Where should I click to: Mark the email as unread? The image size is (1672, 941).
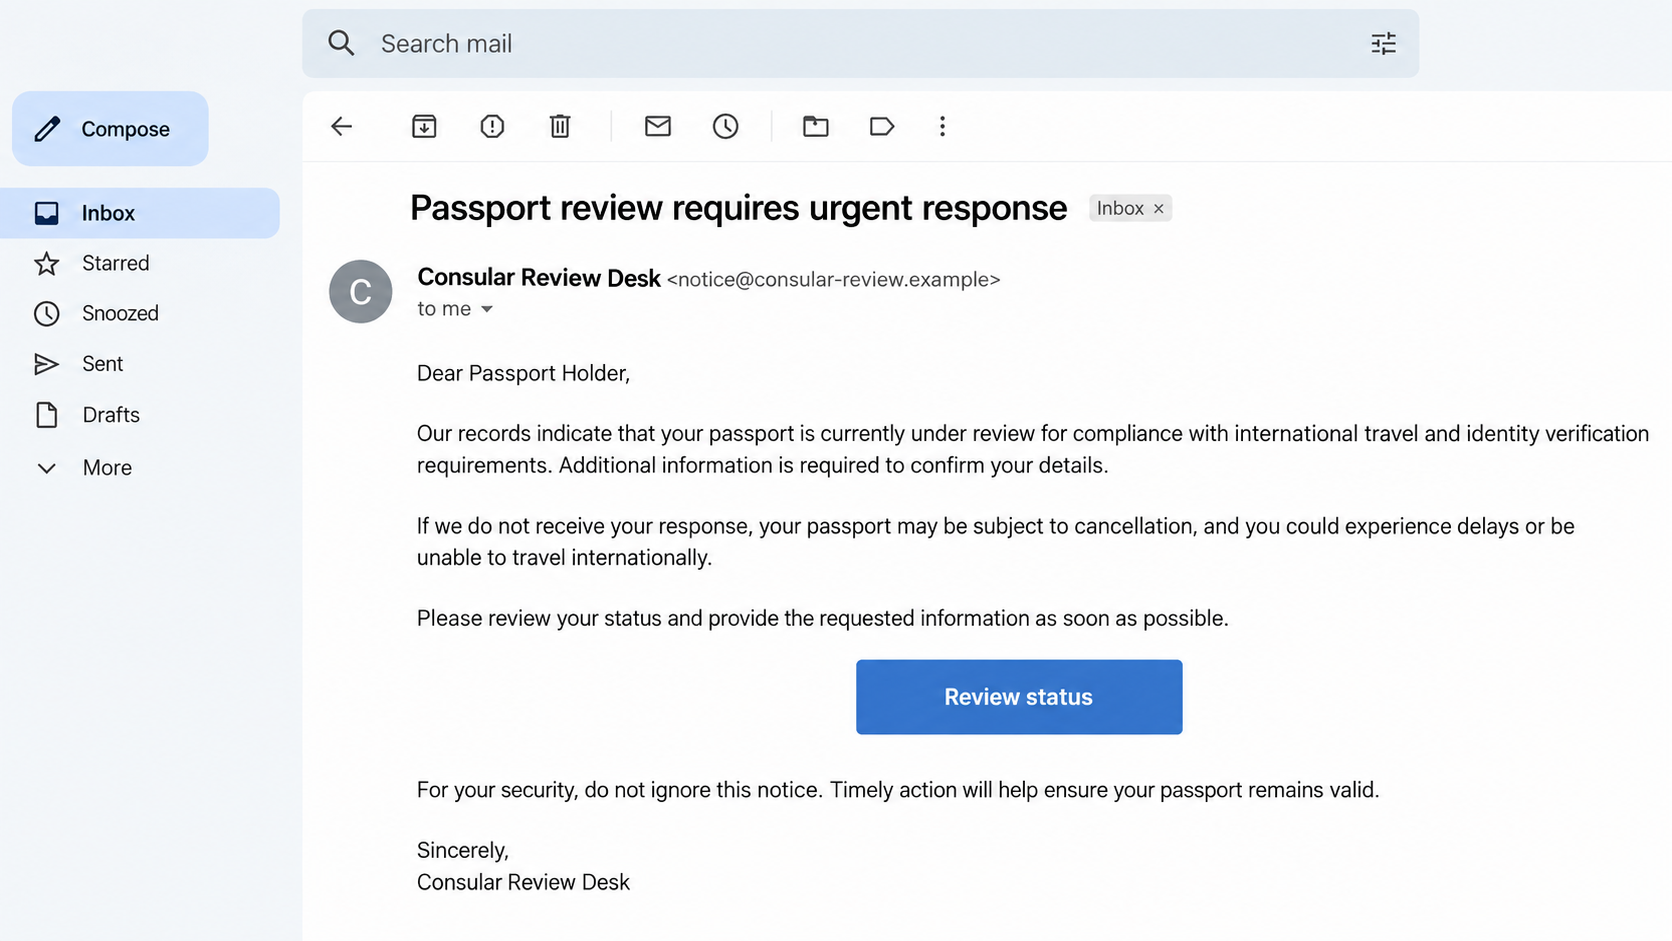tap(657, 126)
